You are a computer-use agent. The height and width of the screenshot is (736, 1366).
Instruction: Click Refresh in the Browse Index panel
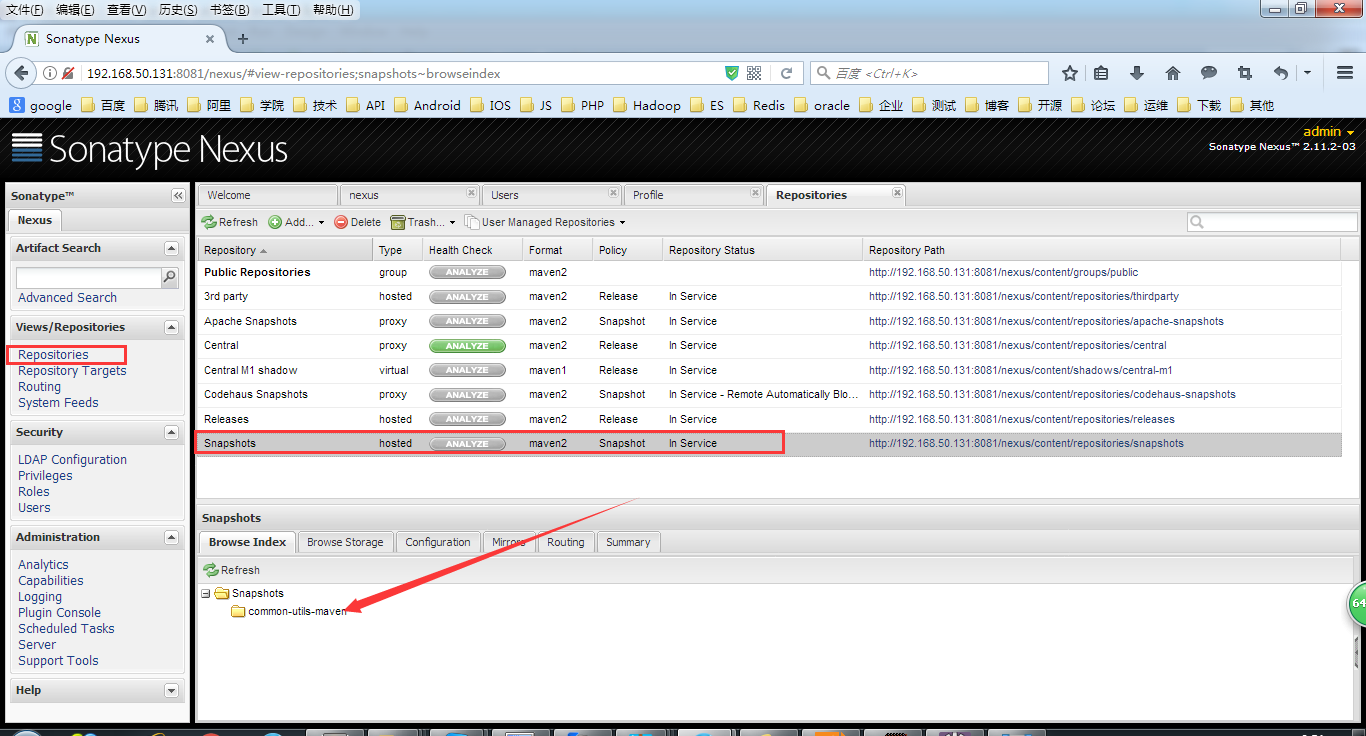[231, 570]
